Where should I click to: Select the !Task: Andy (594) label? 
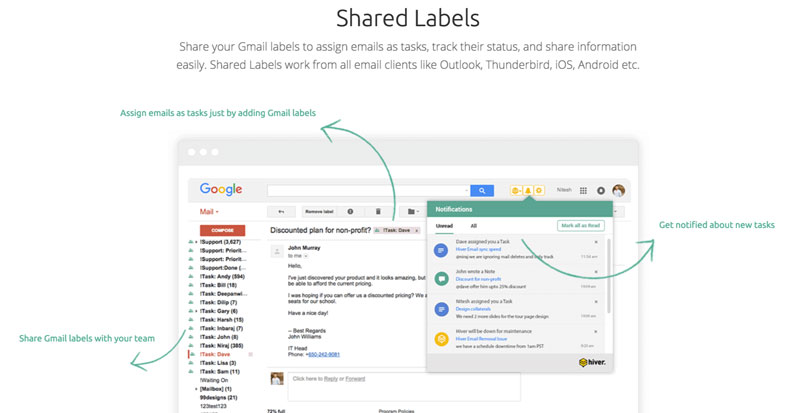coord(222,277)
